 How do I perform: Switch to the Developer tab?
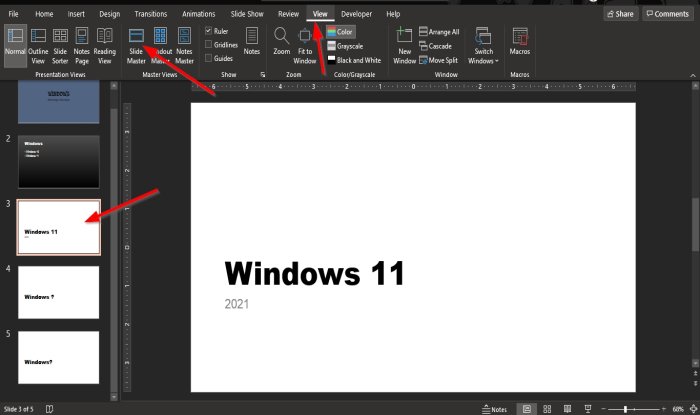pos(356,14)
